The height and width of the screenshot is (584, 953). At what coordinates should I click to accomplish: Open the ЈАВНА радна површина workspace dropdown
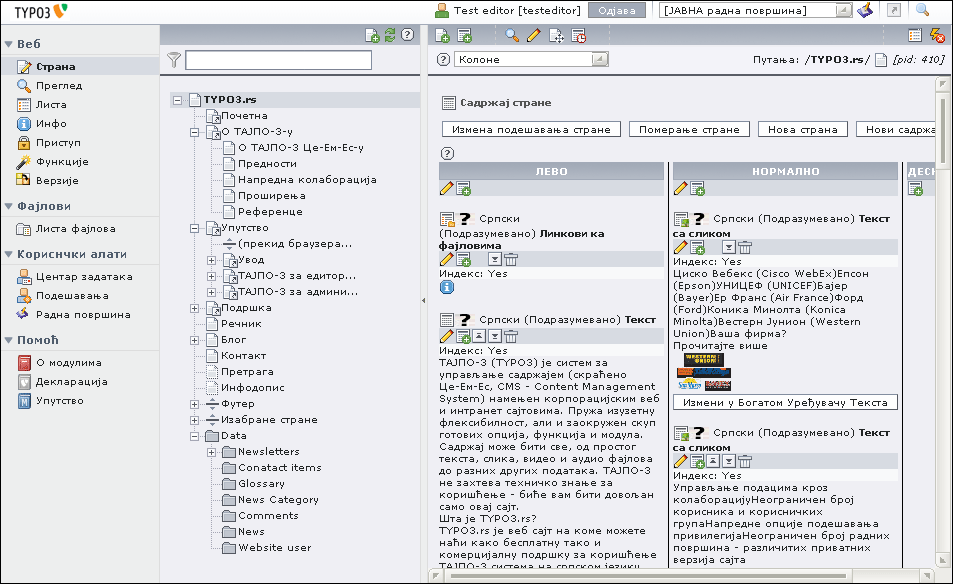[756, 10]
